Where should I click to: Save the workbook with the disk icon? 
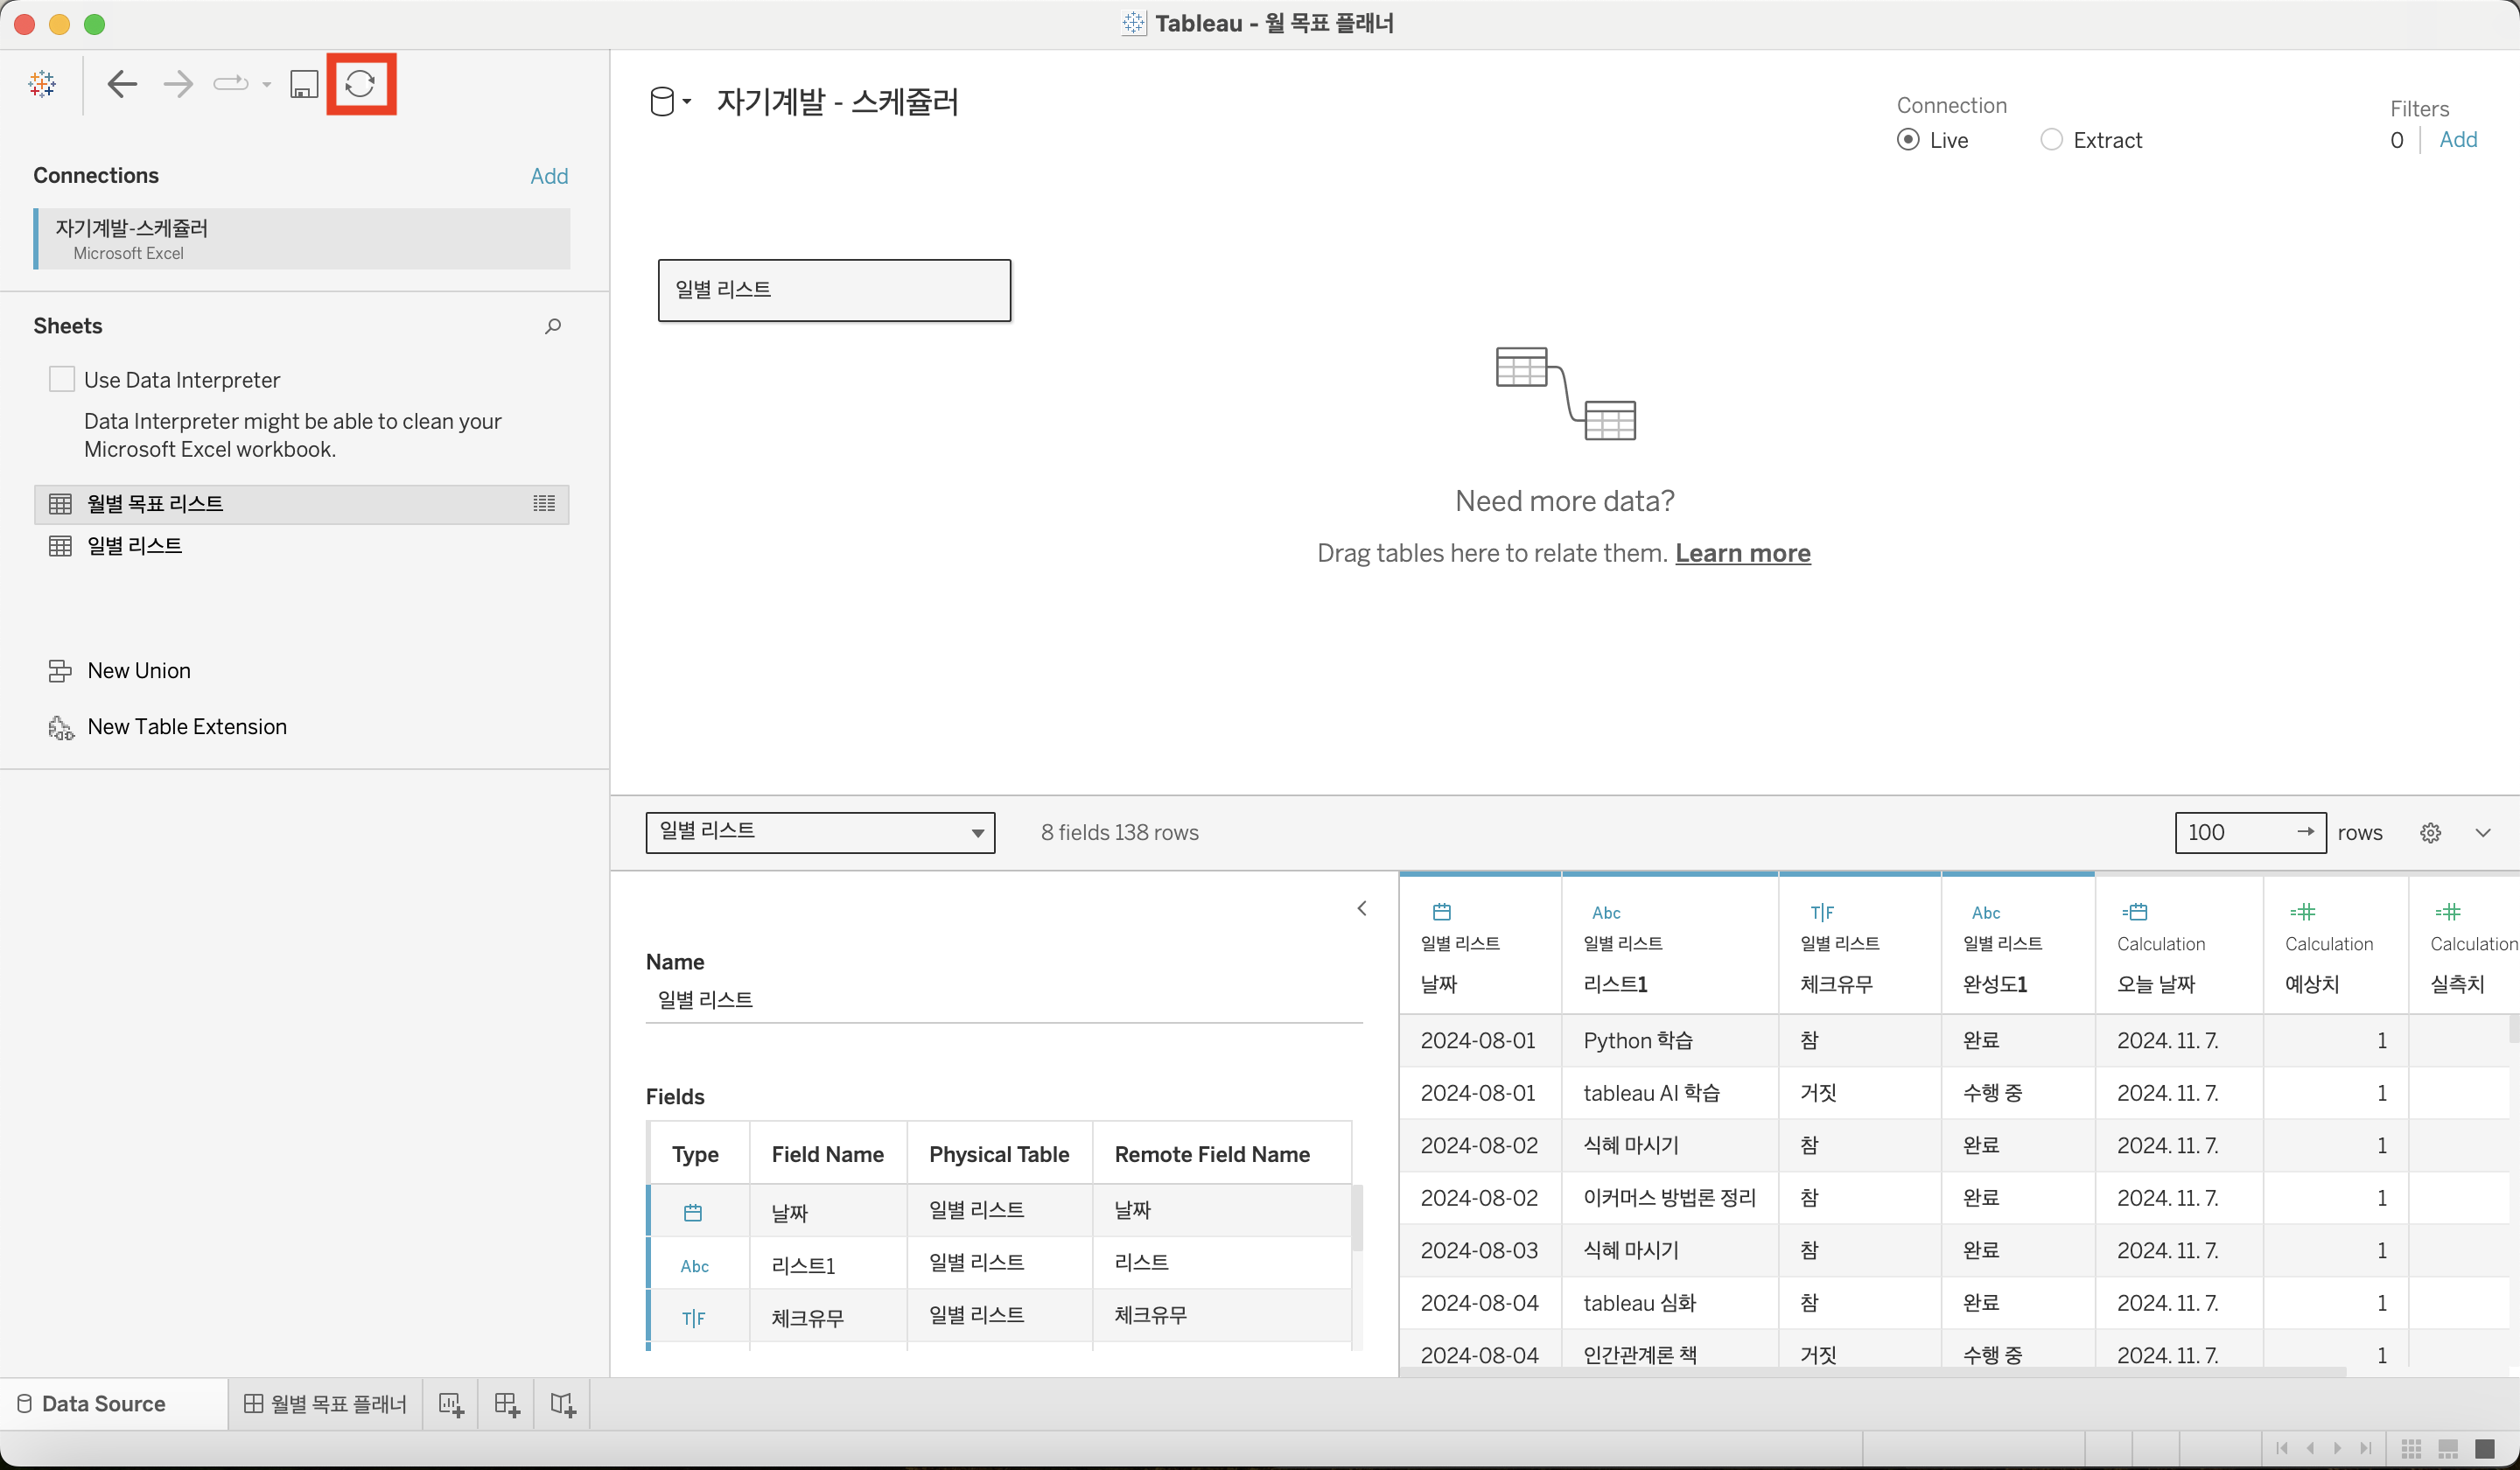pyautogui.click(x=304, y=84)
